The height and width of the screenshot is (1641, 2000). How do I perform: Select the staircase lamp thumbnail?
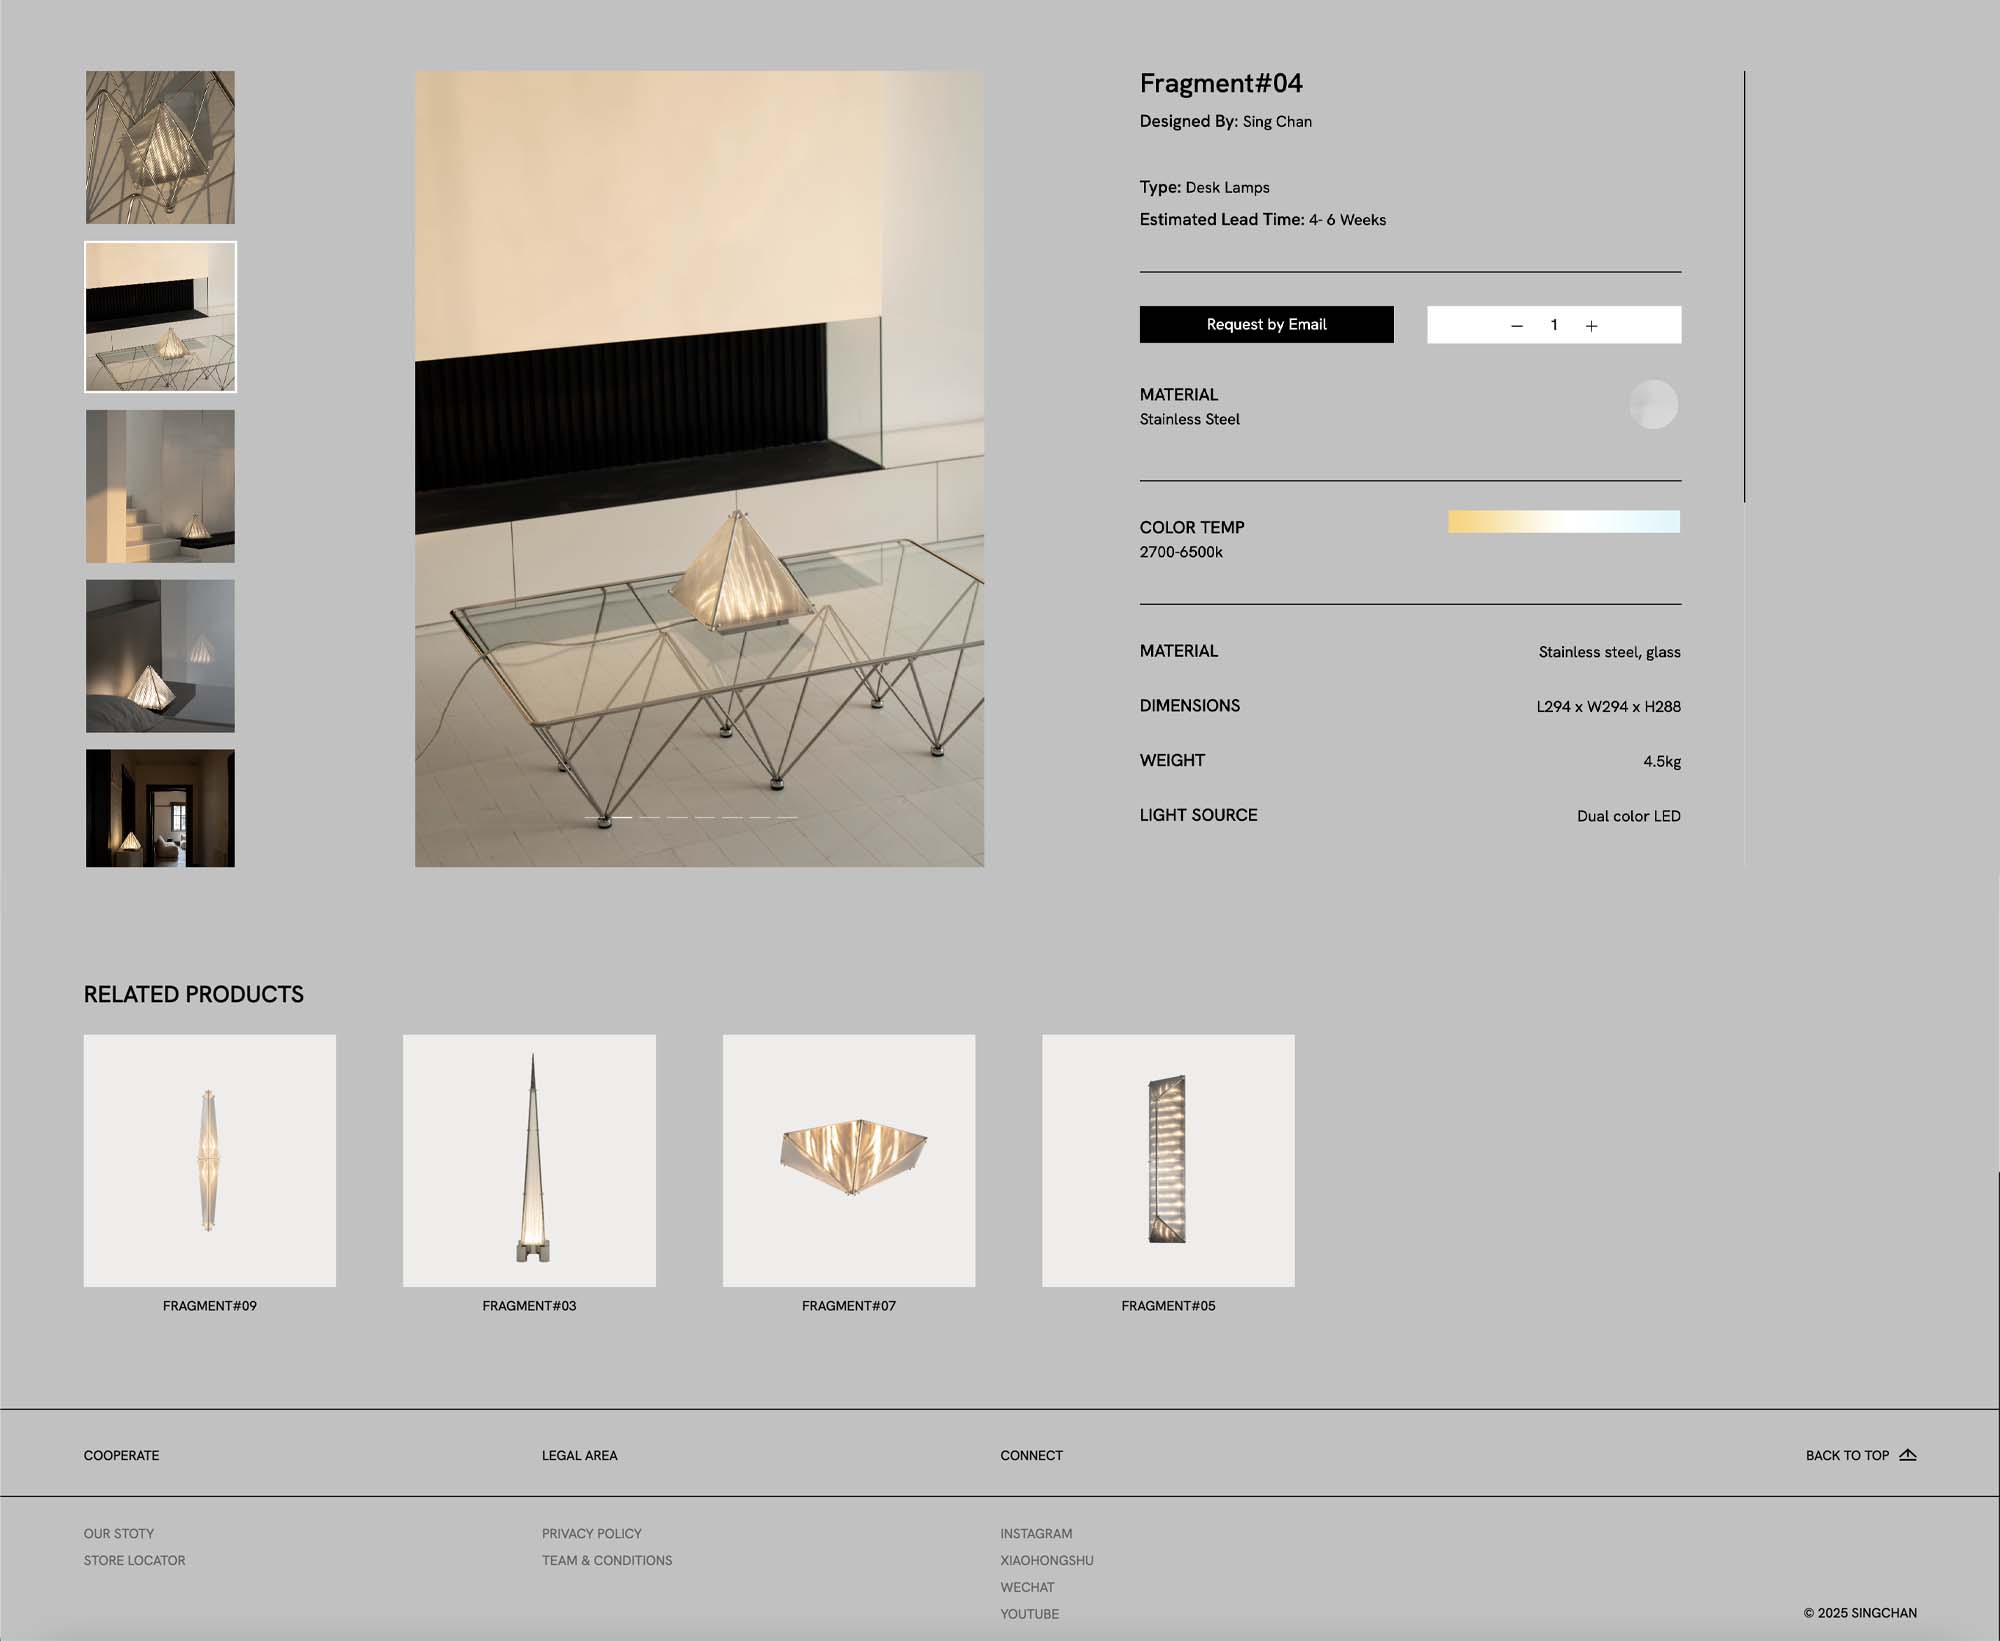160,486
